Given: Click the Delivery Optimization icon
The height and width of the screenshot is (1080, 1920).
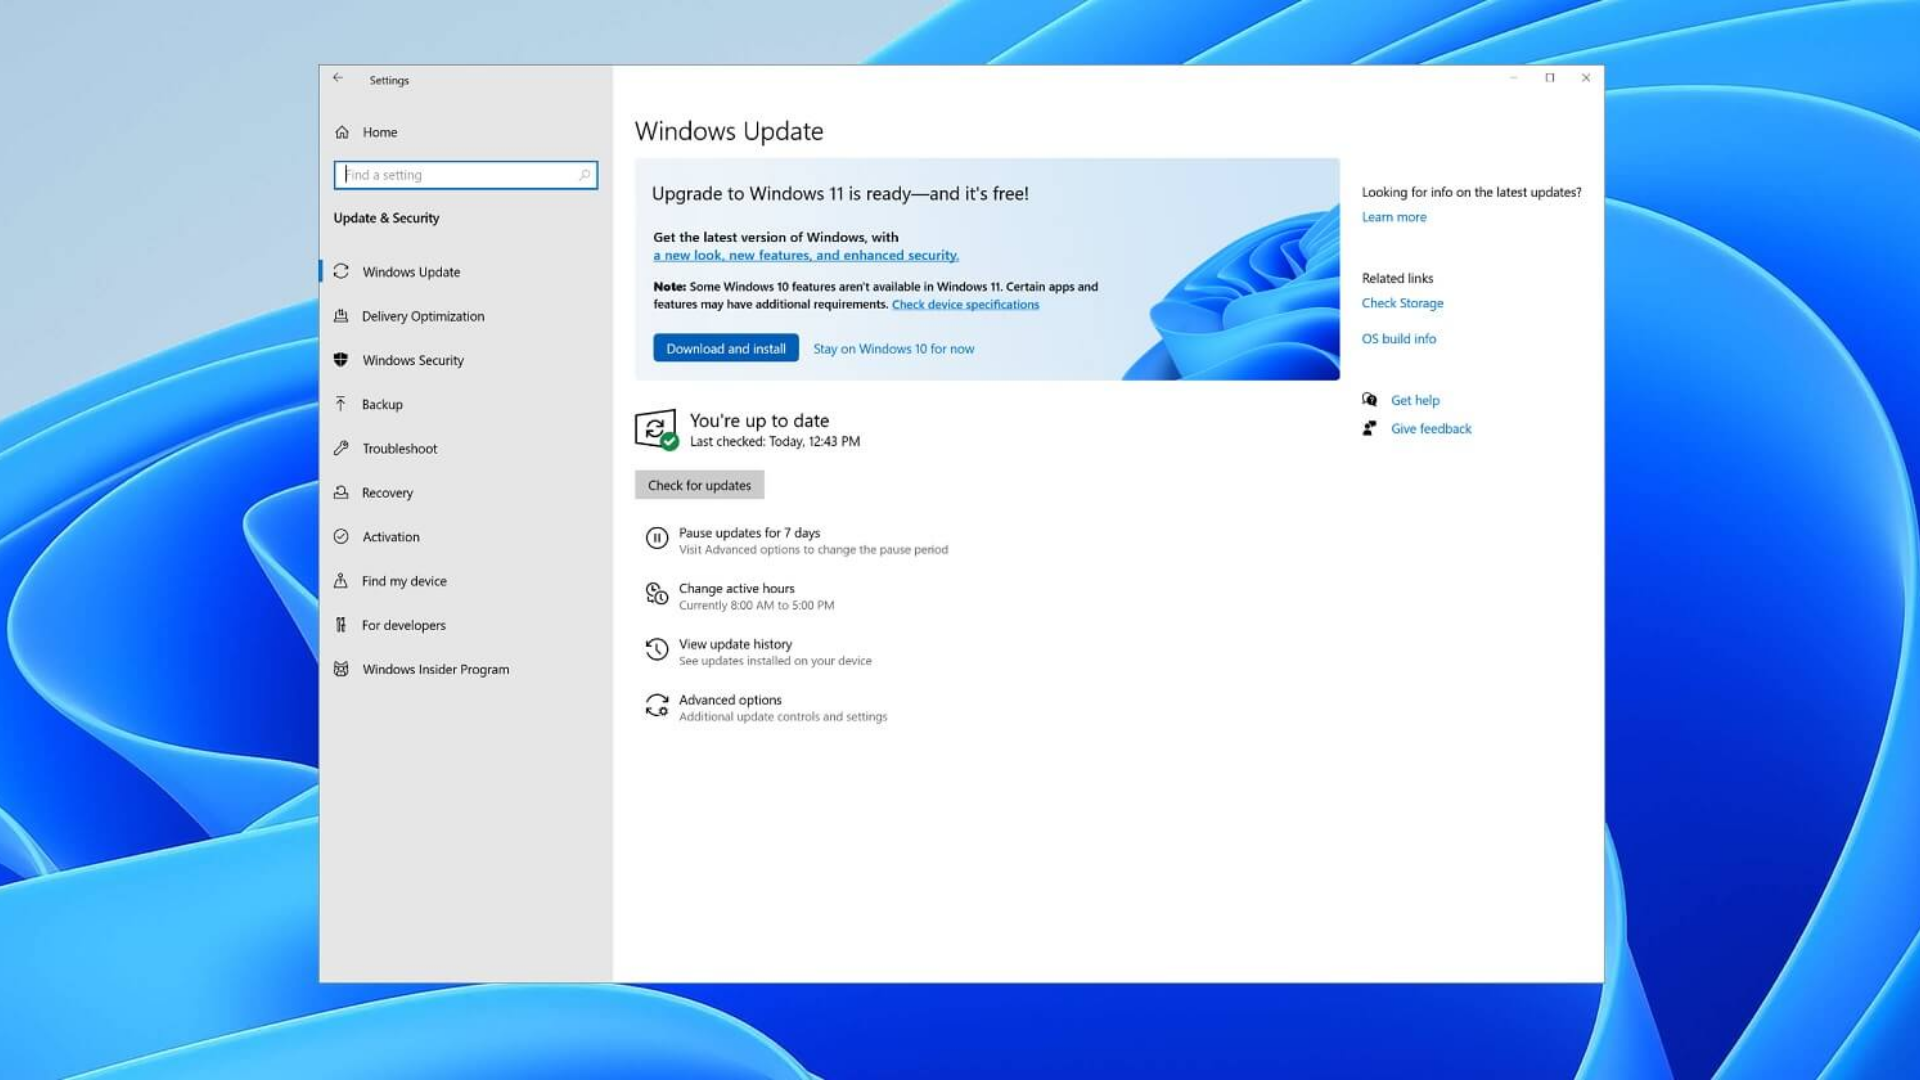Looking at the screenshot, I should 341,316.
